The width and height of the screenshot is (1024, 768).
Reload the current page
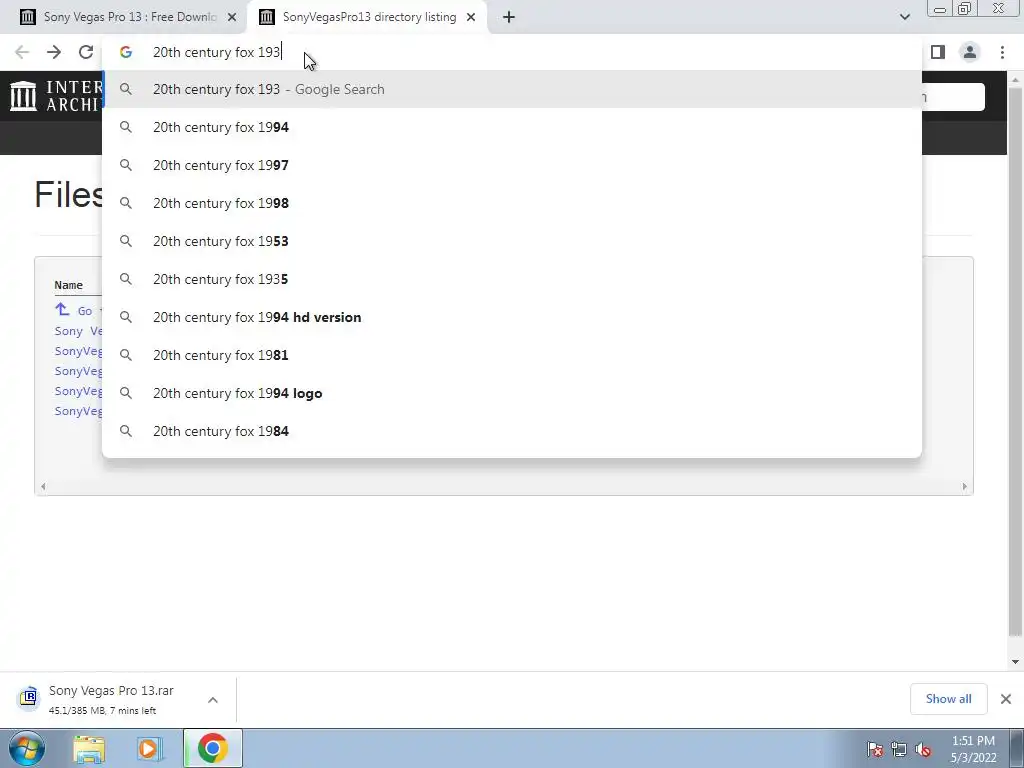tap(86, 52)
